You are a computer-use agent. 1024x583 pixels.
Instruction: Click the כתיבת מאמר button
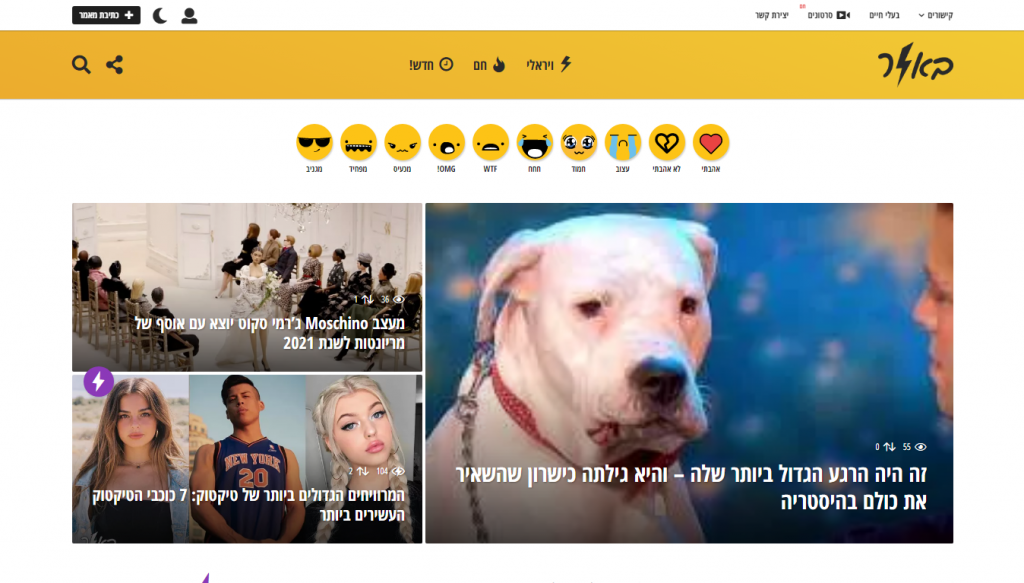click(x=106, y=15)
